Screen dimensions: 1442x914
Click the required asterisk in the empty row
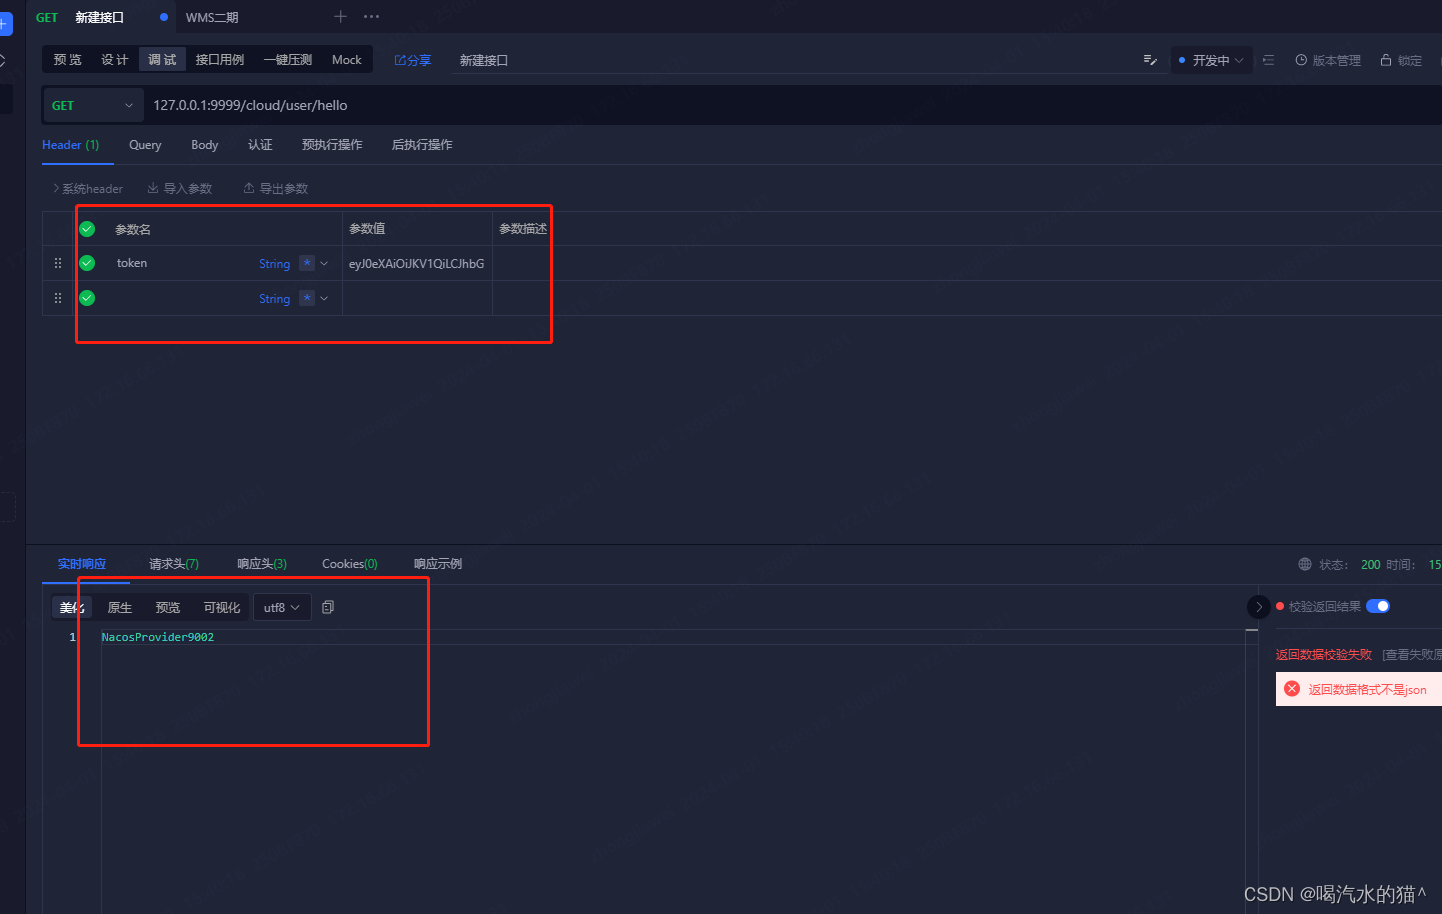[307, 298]
